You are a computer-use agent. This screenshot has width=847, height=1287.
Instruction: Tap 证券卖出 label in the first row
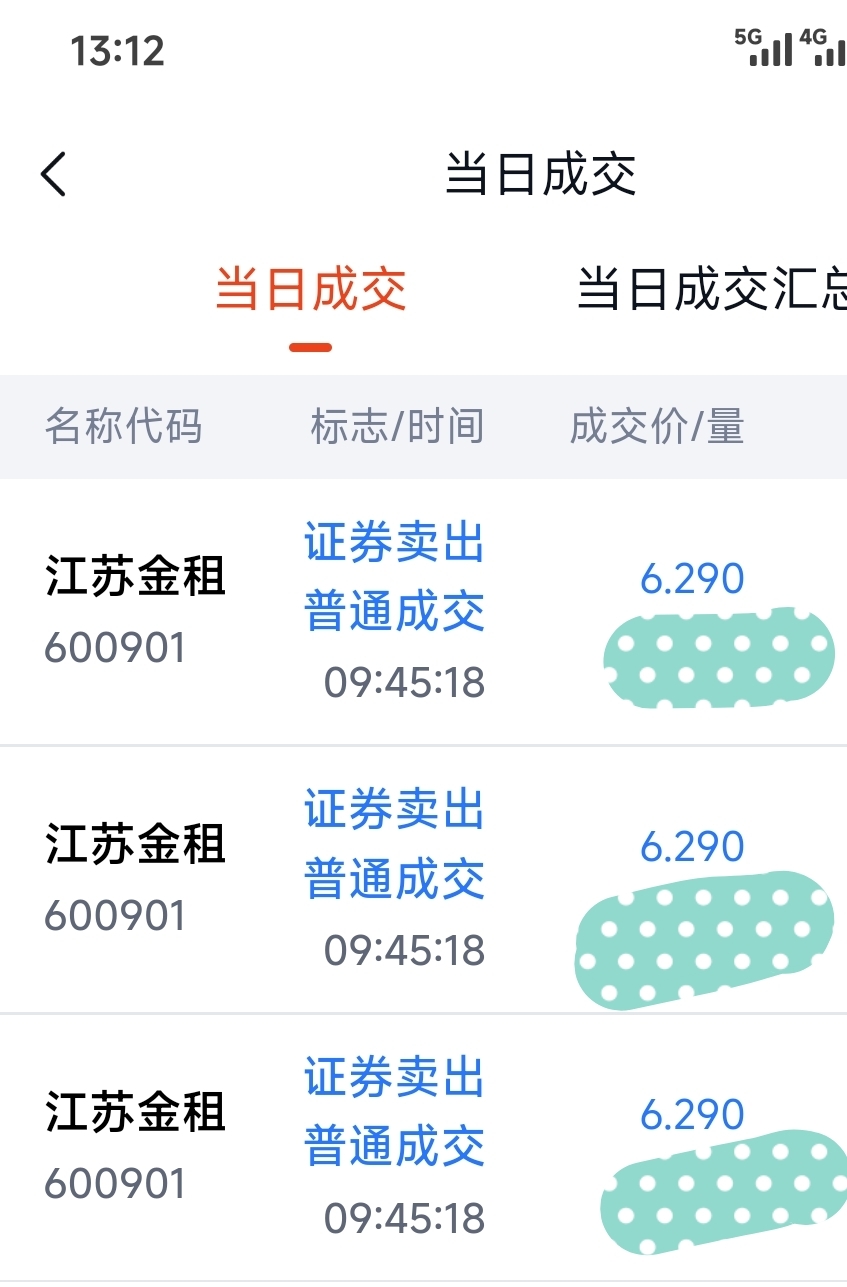coord(394,544)
